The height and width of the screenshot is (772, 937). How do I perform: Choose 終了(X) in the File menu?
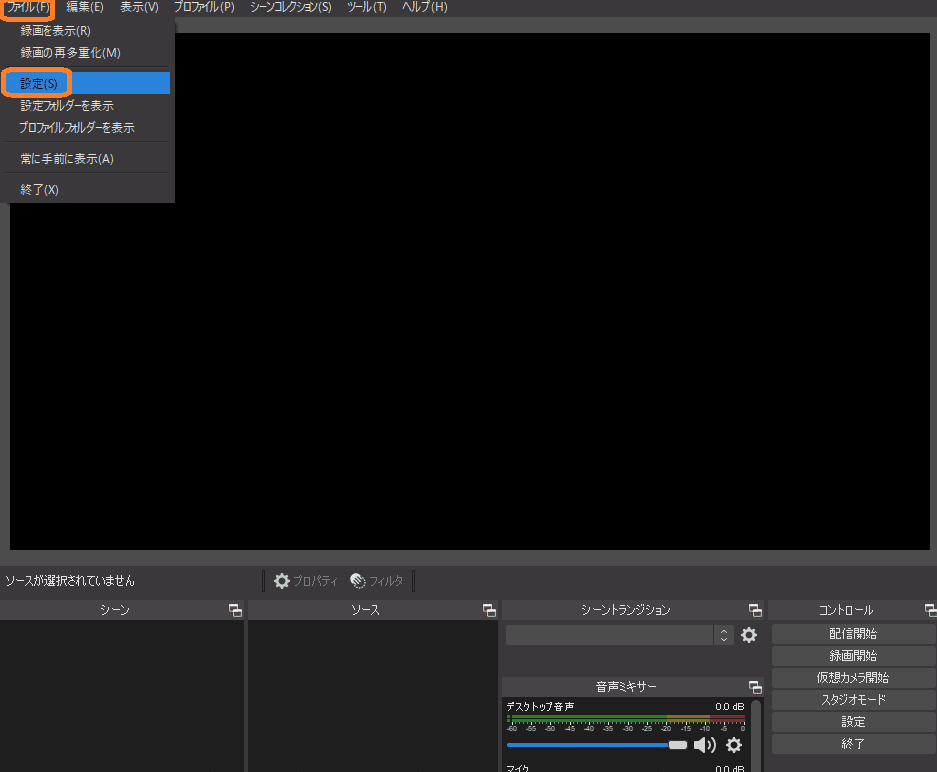tap(87, 189)
